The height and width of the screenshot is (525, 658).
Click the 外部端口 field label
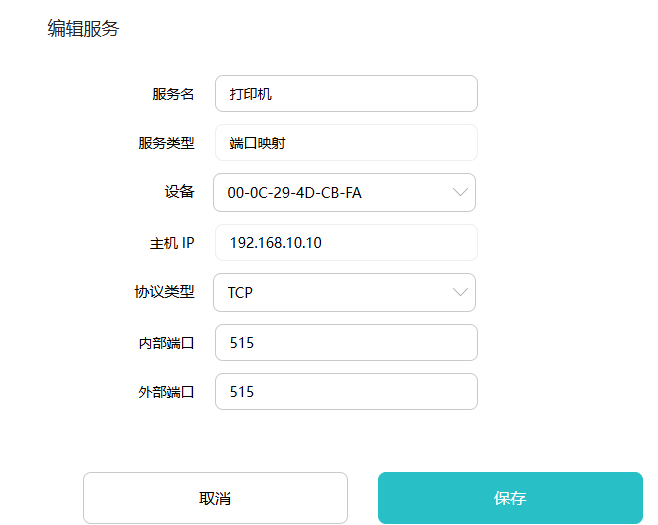(x=166, y=392)
